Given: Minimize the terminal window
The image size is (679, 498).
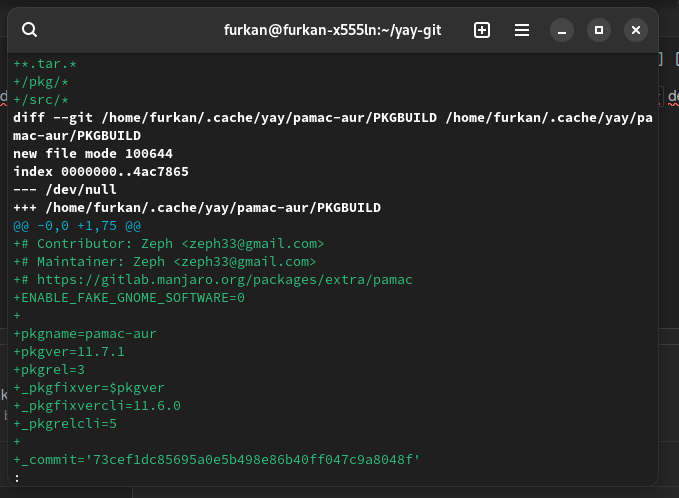Looking at the screenshot, I should click(563, 30).
